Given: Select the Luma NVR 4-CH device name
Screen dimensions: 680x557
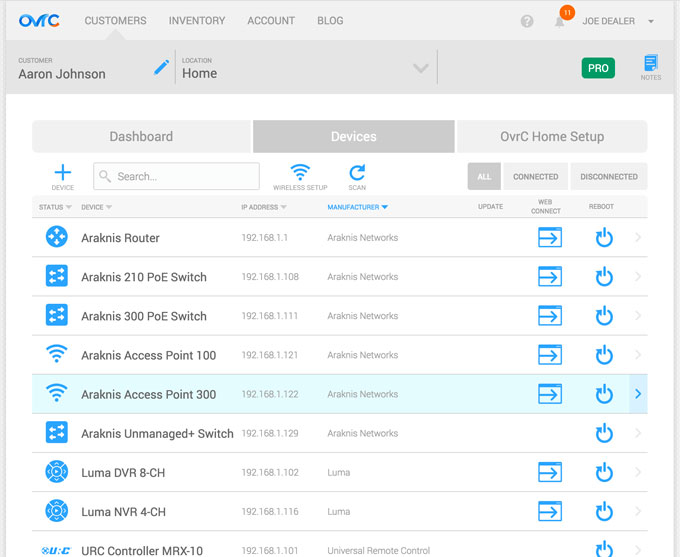Looking at the screenshot, I should pos(124,512).
